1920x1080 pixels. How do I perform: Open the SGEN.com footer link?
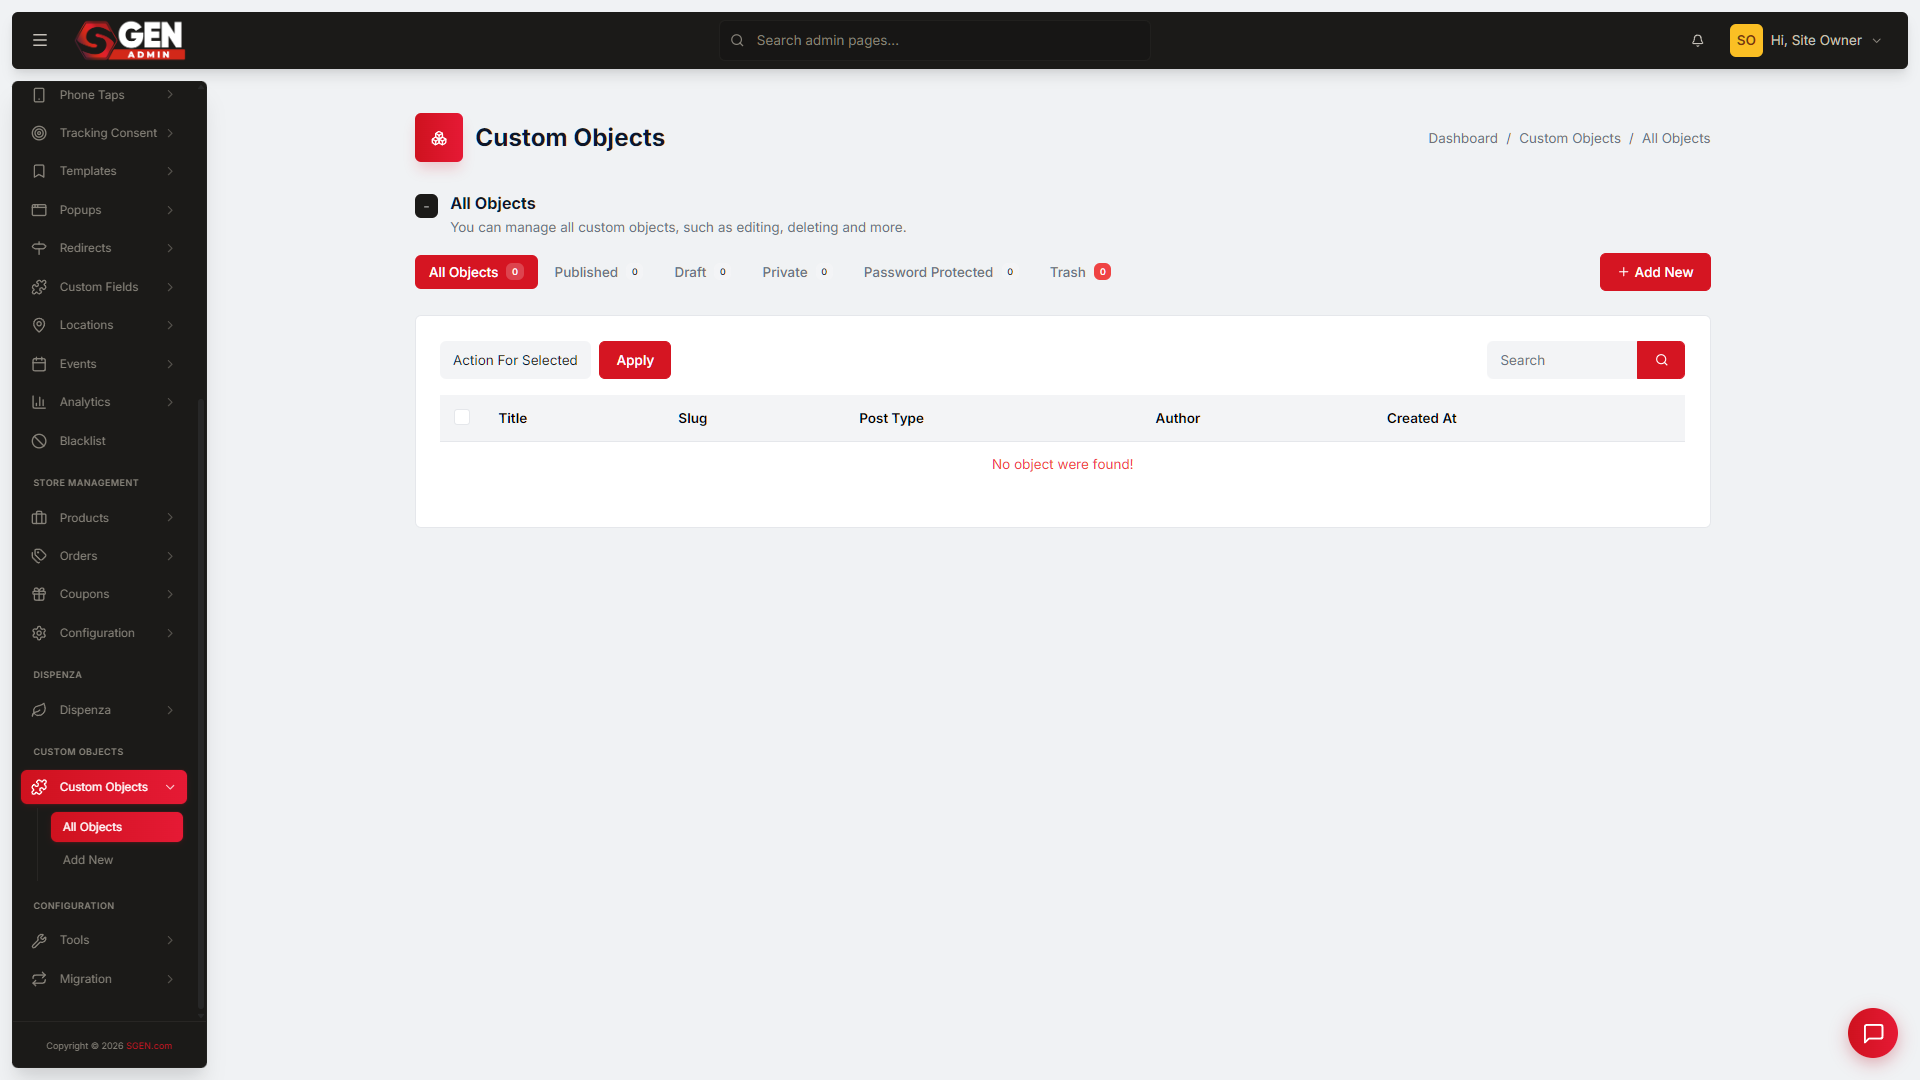point(149,1046)
